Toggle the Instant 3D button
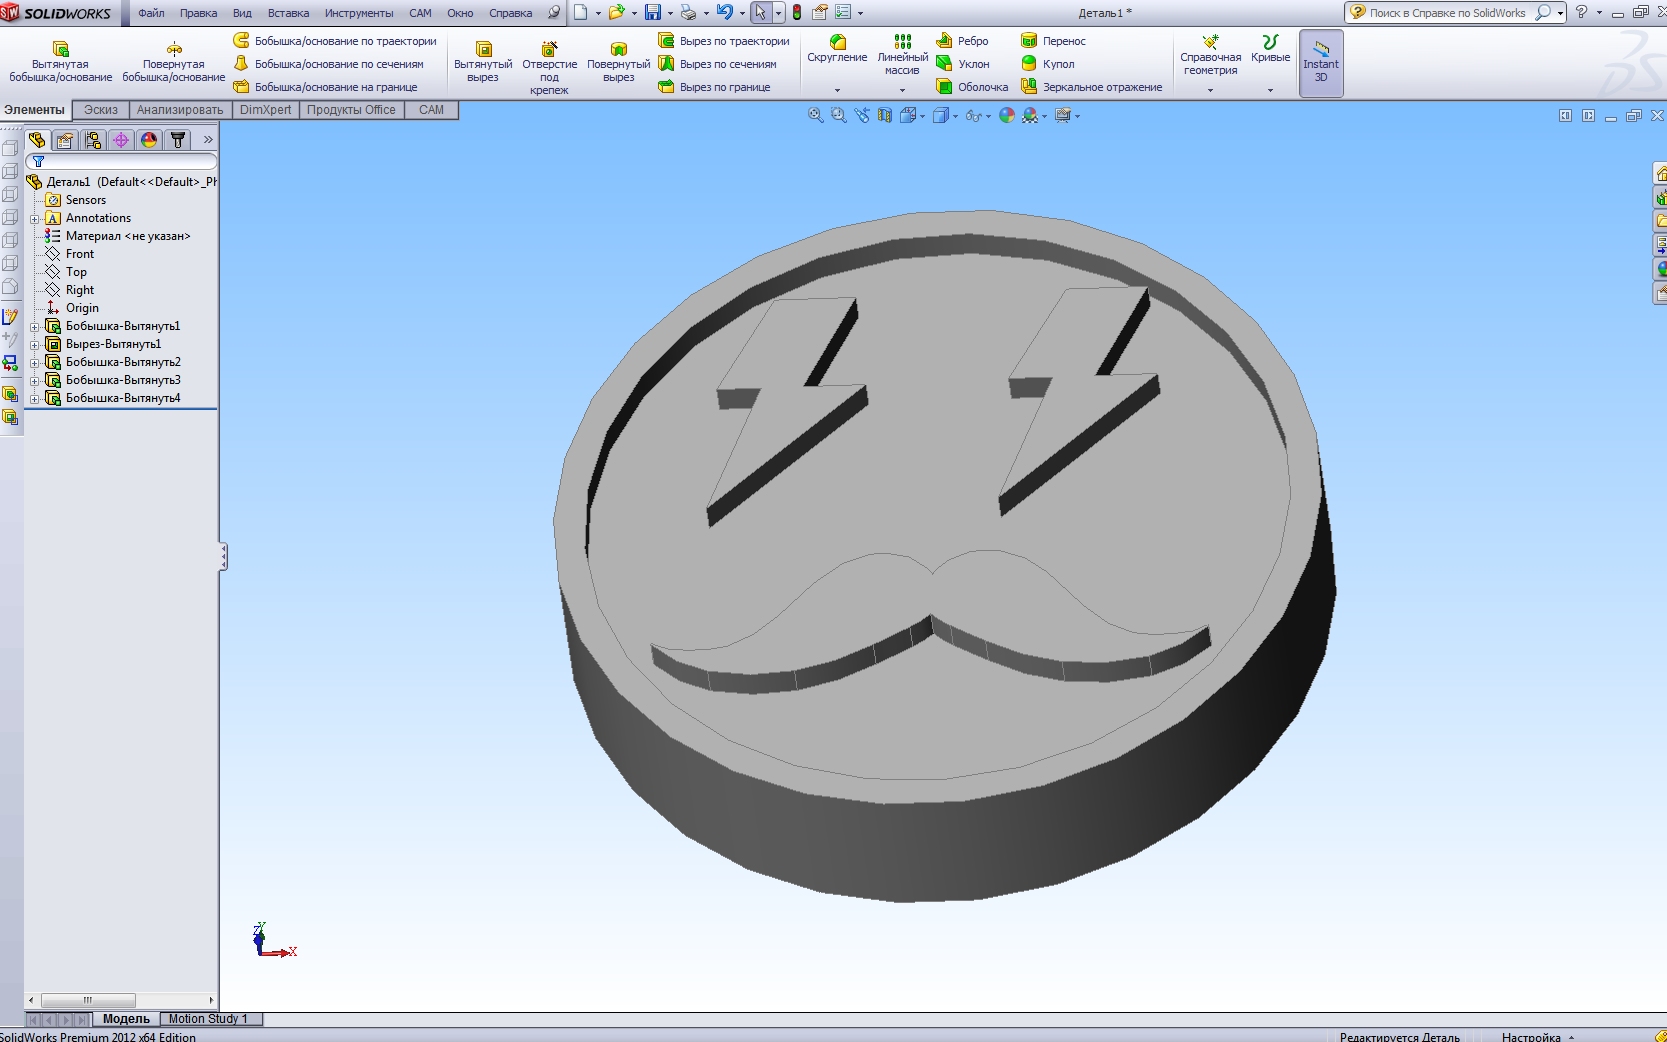The height and width of the screenshot is (1042, 1667). [1321, 63]
